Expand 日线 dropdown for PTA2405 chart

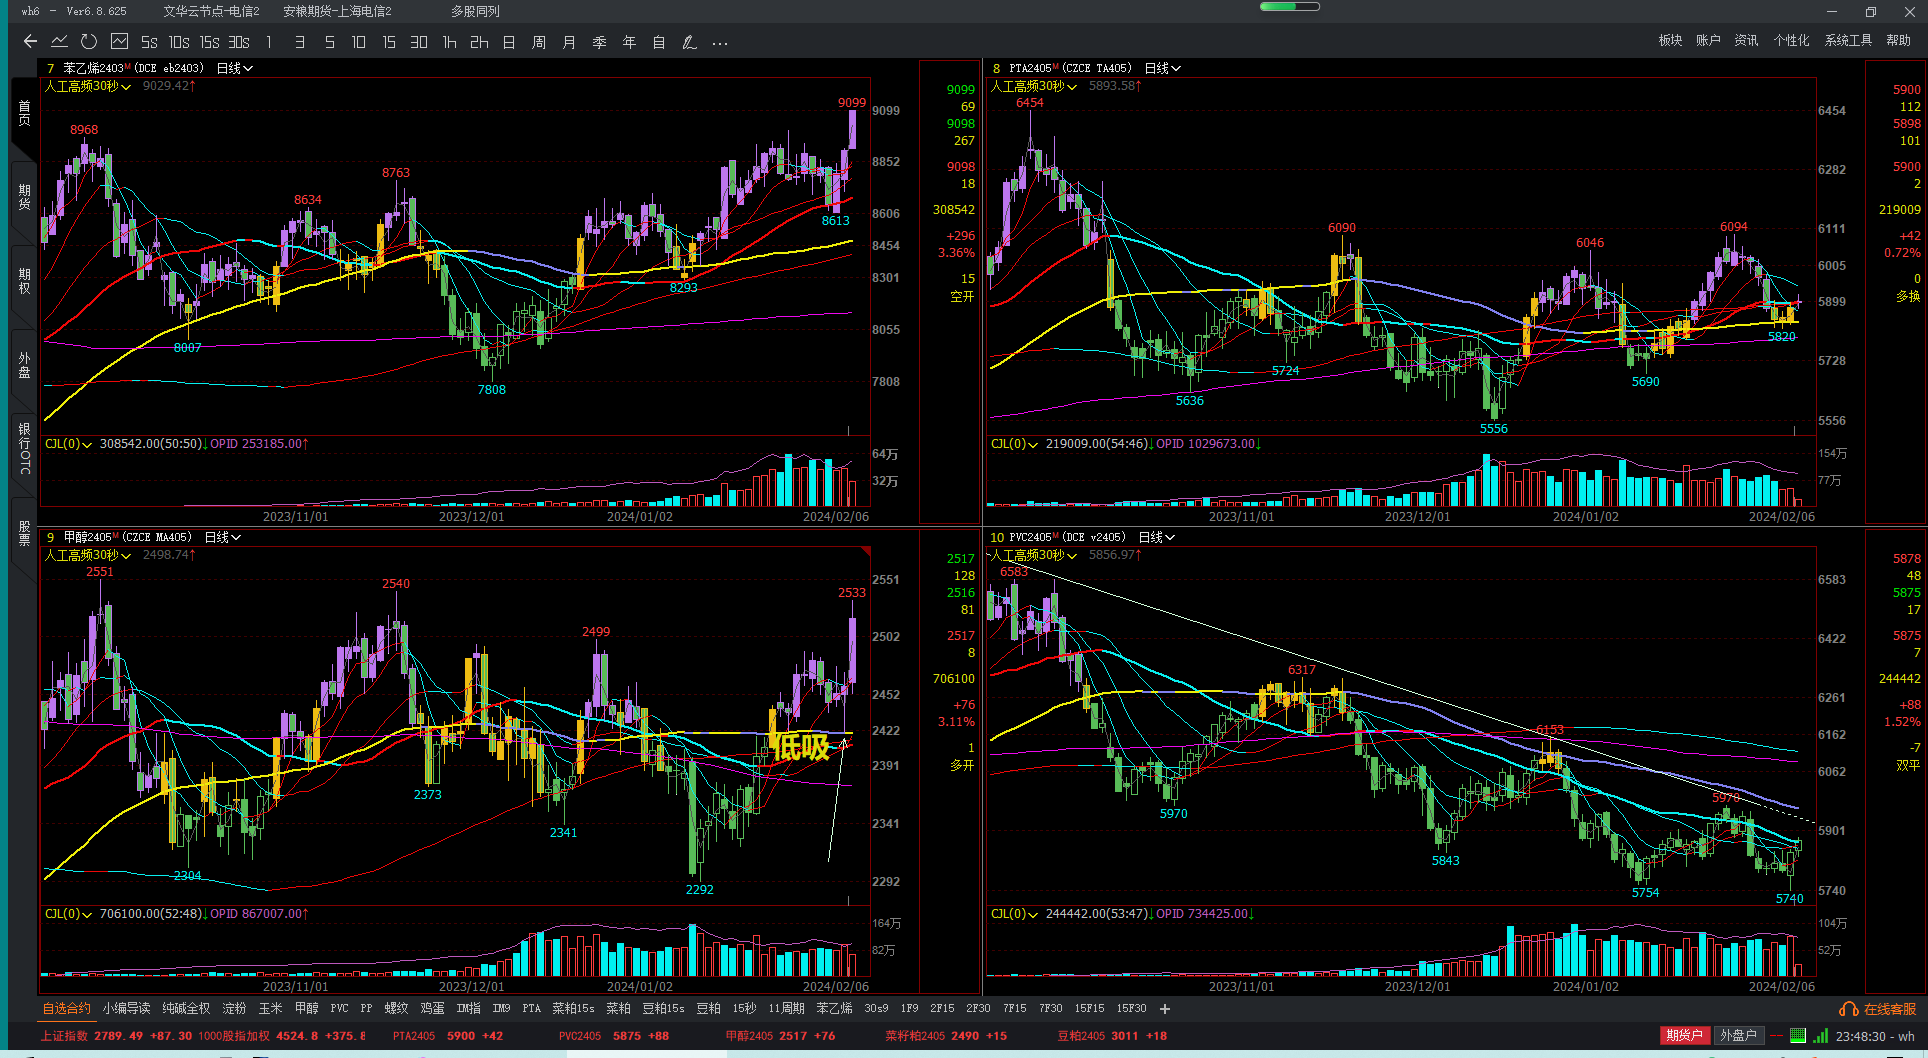pyautogui.click(x=1163, y=68)
